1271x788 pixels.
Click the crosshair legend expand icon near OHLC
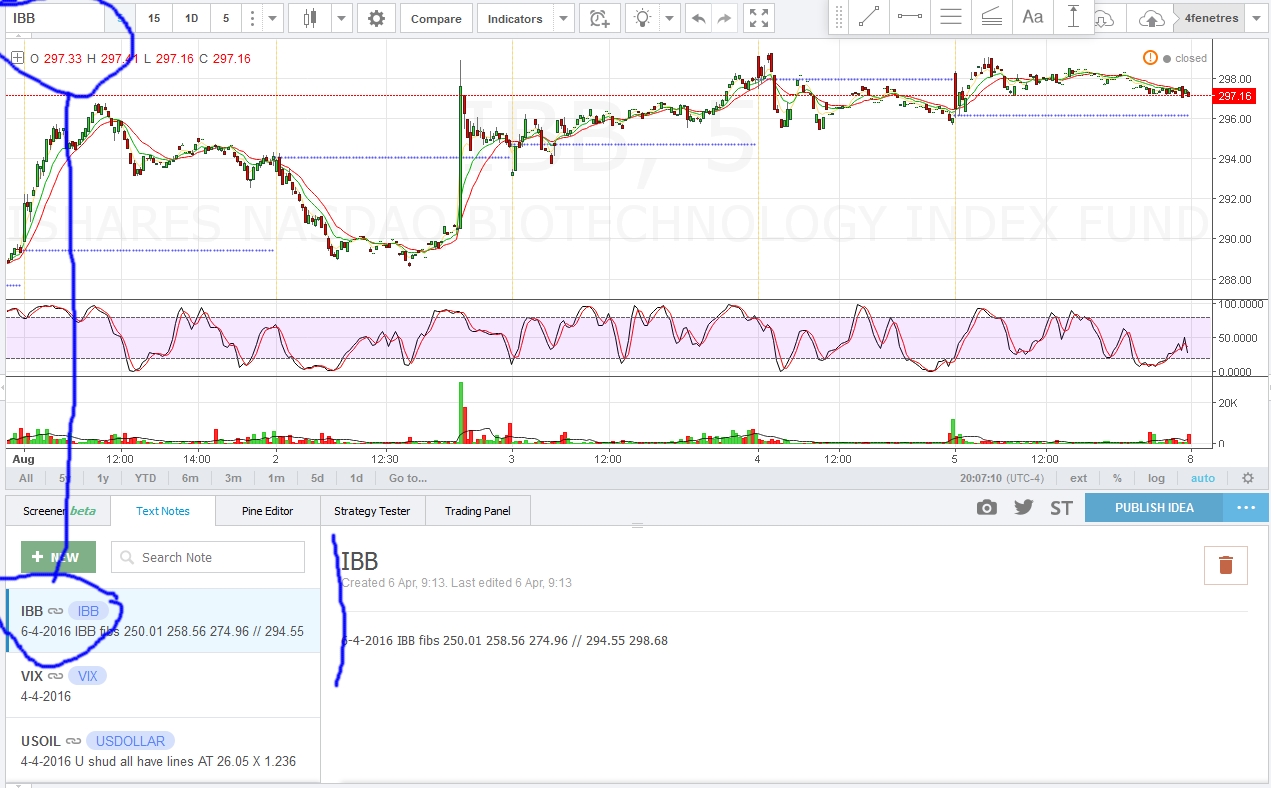(x=17, y=58)
